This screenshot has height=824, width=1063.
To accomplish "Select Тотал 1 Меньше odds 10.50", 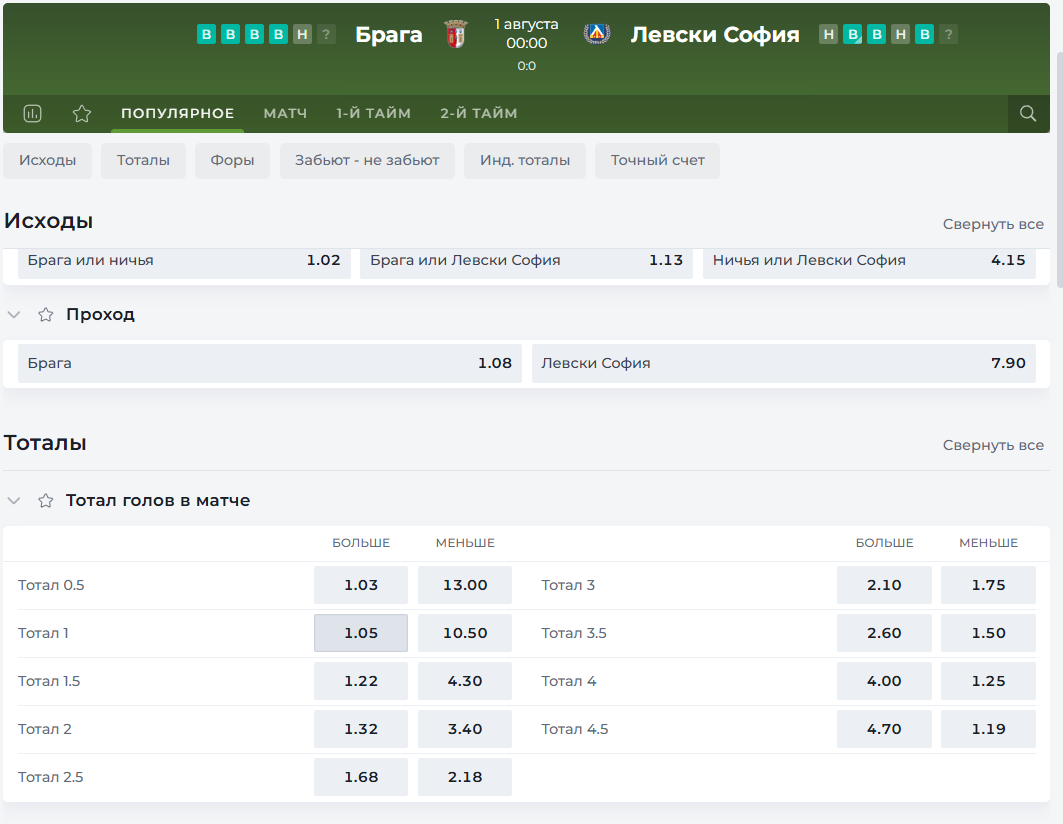I will [465, 633].
